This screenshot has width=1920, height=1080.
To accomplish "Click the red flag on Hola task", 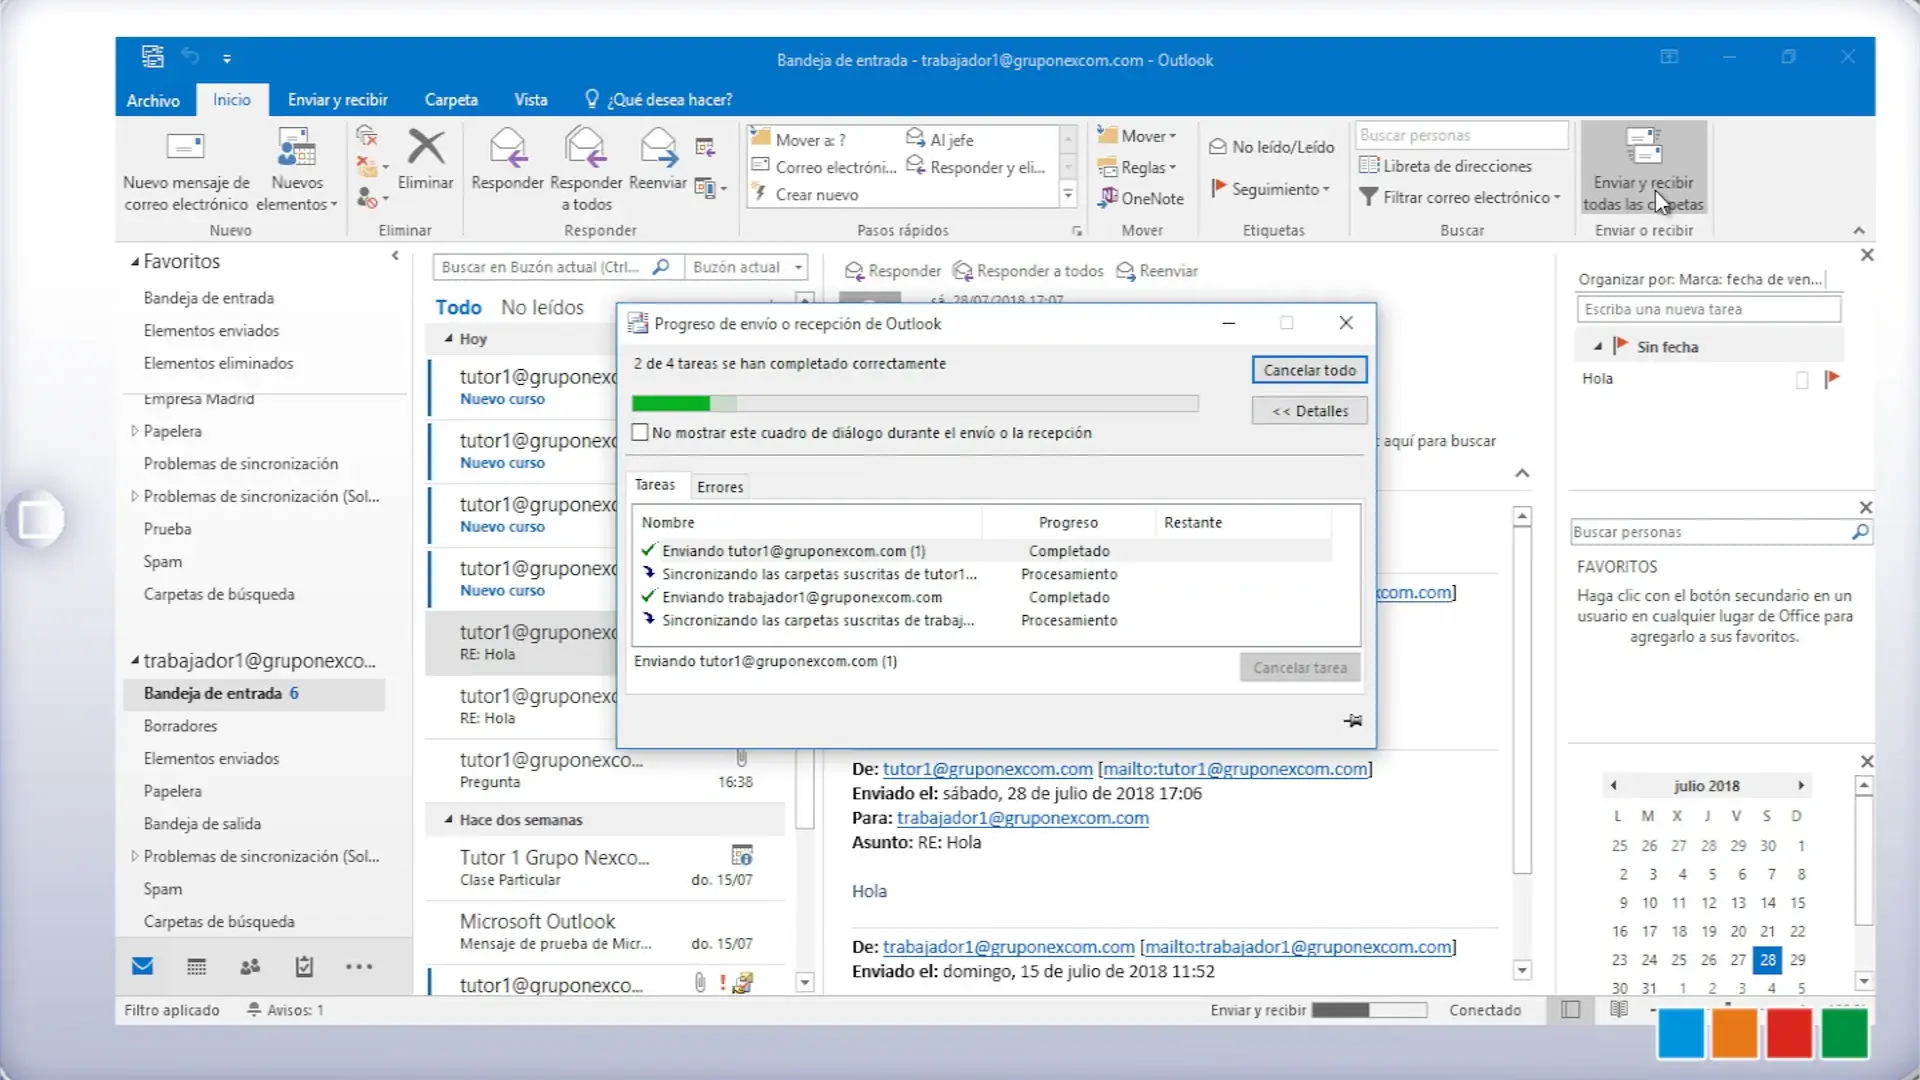I will [x=1832, y=379].
